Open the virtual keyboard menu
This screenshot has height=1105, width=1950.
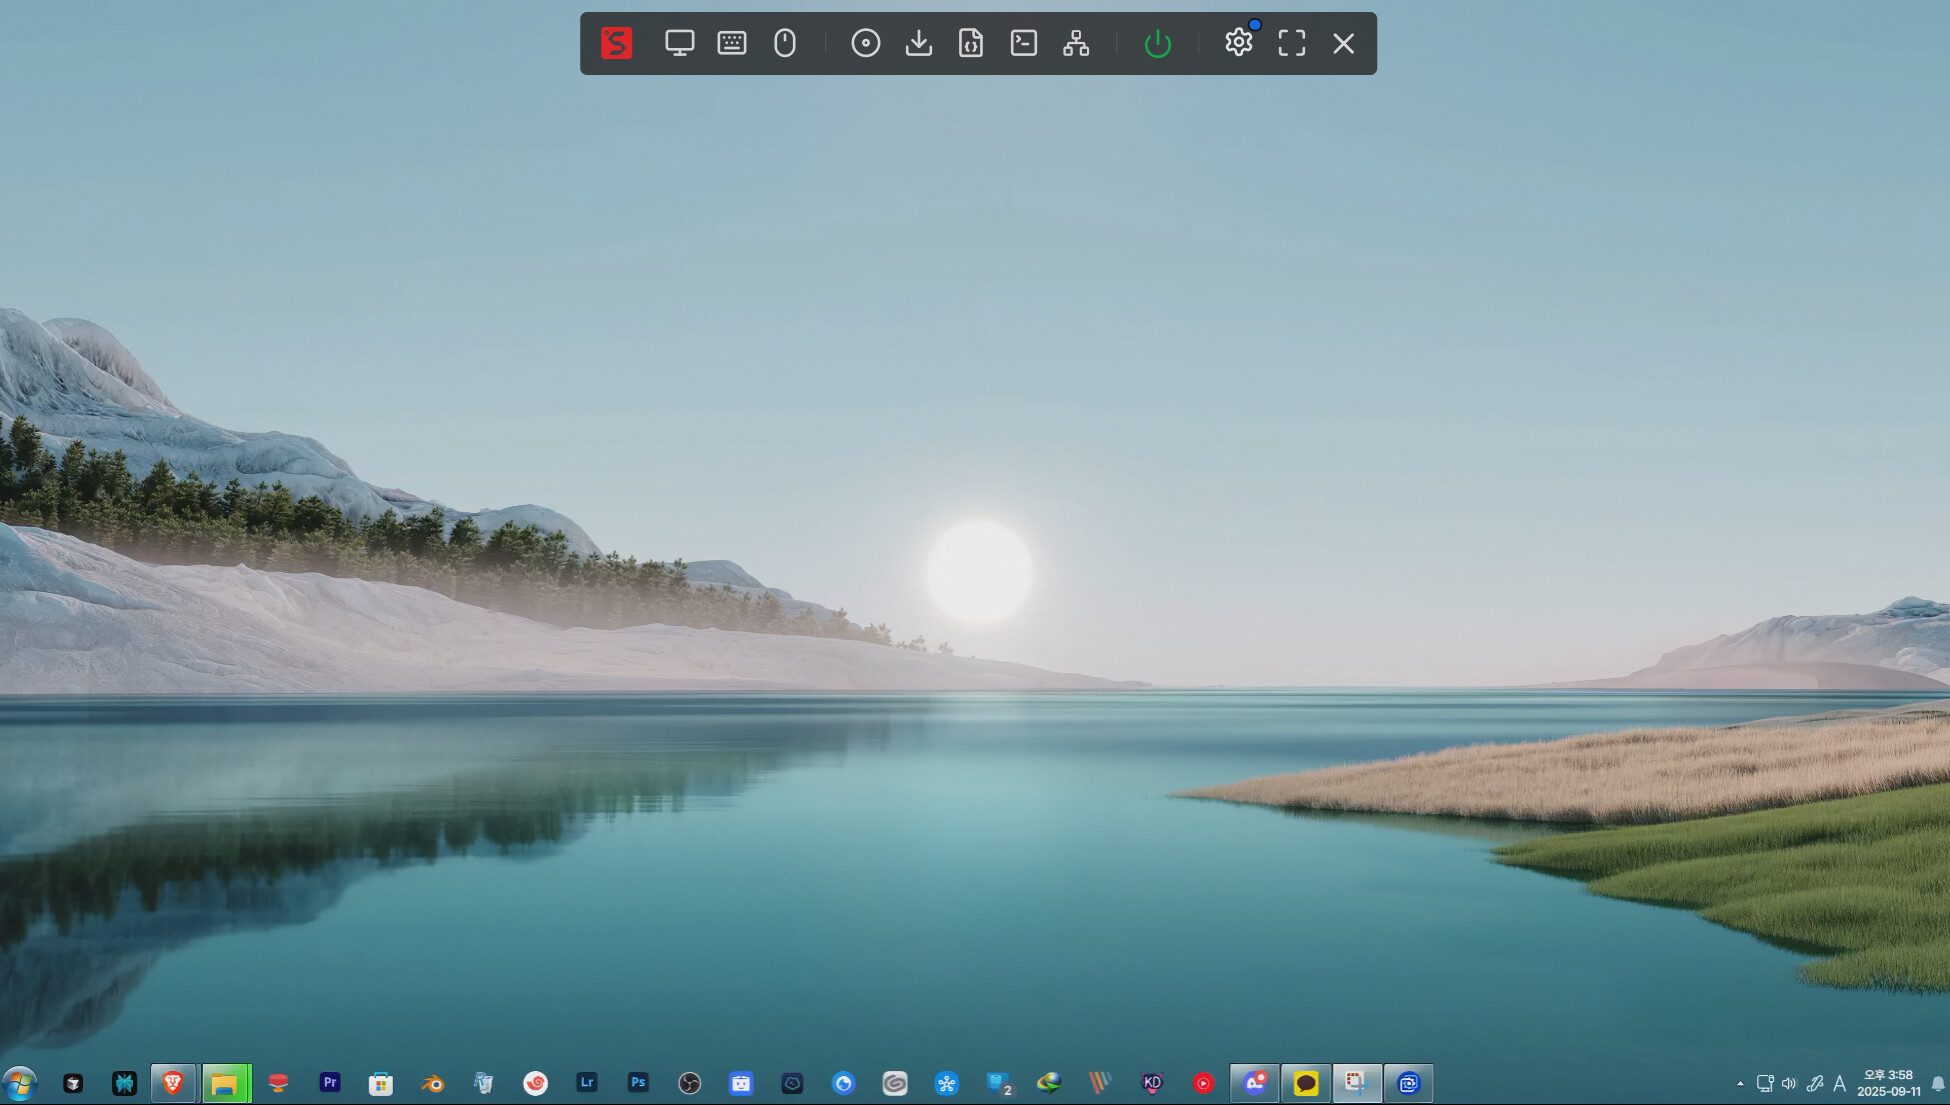[x=732, y=43]
